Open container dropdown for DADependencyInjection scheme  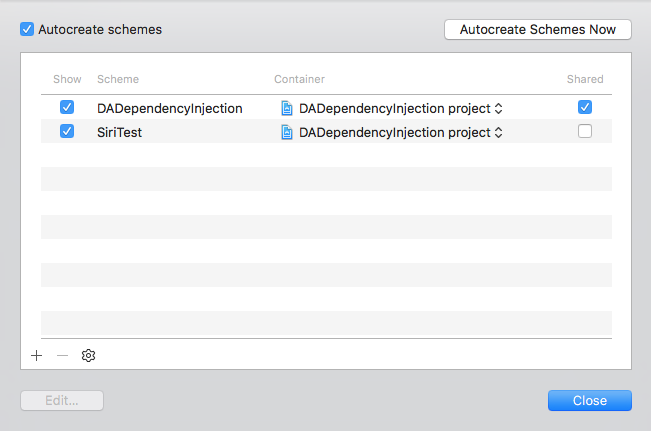498,108
